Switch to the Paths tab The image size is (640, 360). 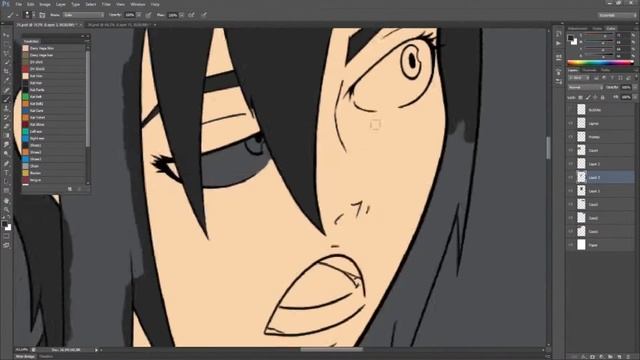pyautogui.click(x=605, y=70)
